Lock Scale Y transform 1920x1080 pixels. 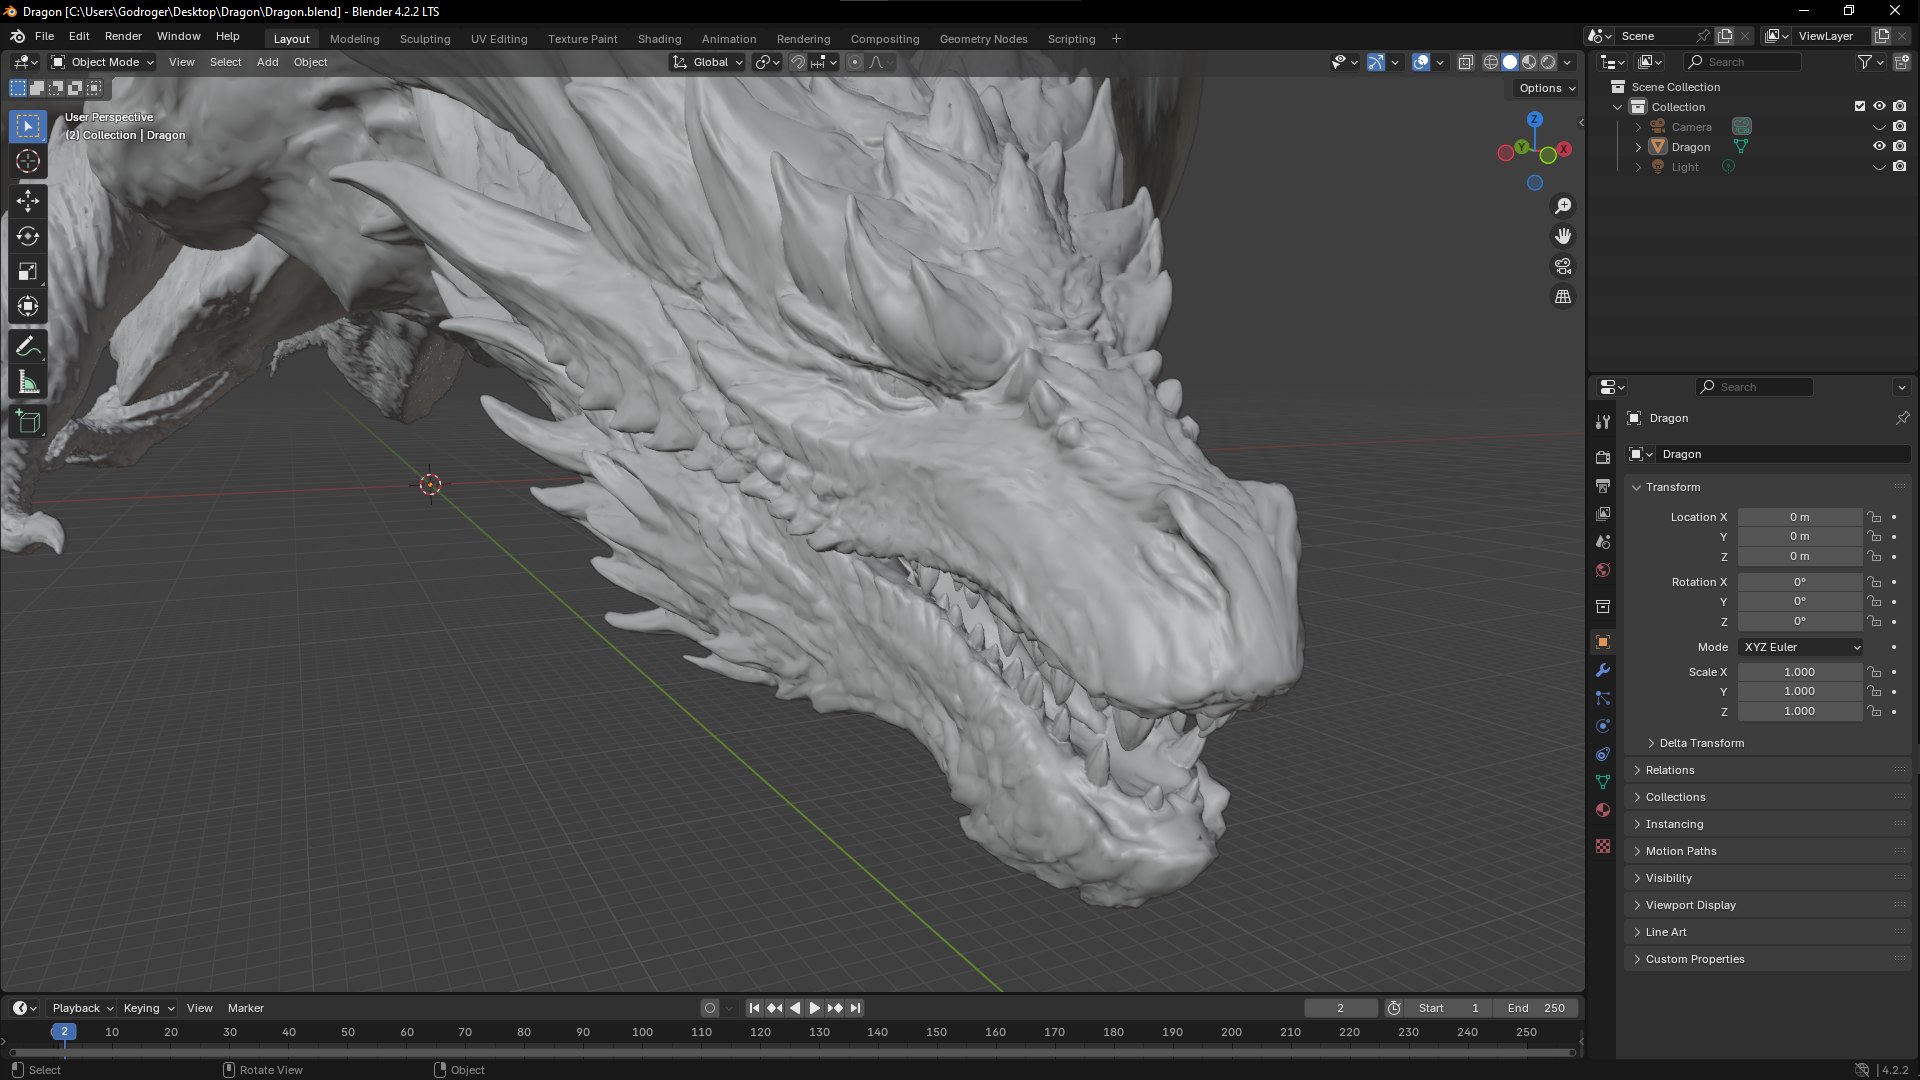pos(1874,691)
